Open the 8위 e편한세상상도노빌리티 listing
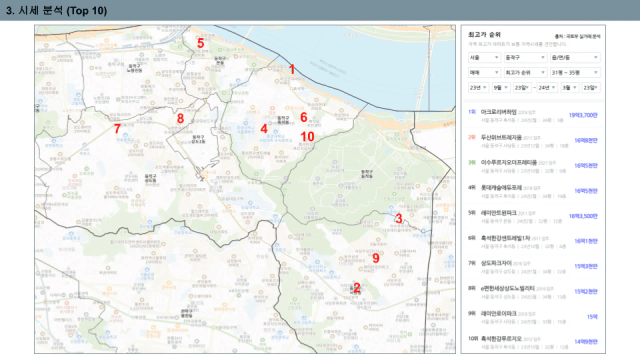Viewport: 640px width, 360px height. coord(533,292)
